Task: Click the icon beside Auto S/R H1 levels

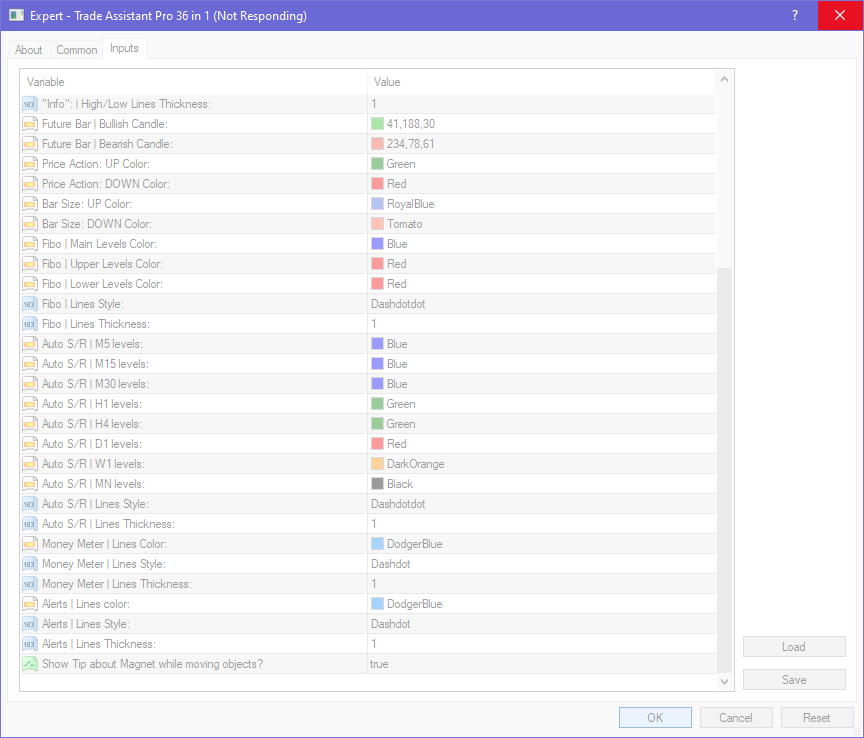Action: tap(30, 404)
